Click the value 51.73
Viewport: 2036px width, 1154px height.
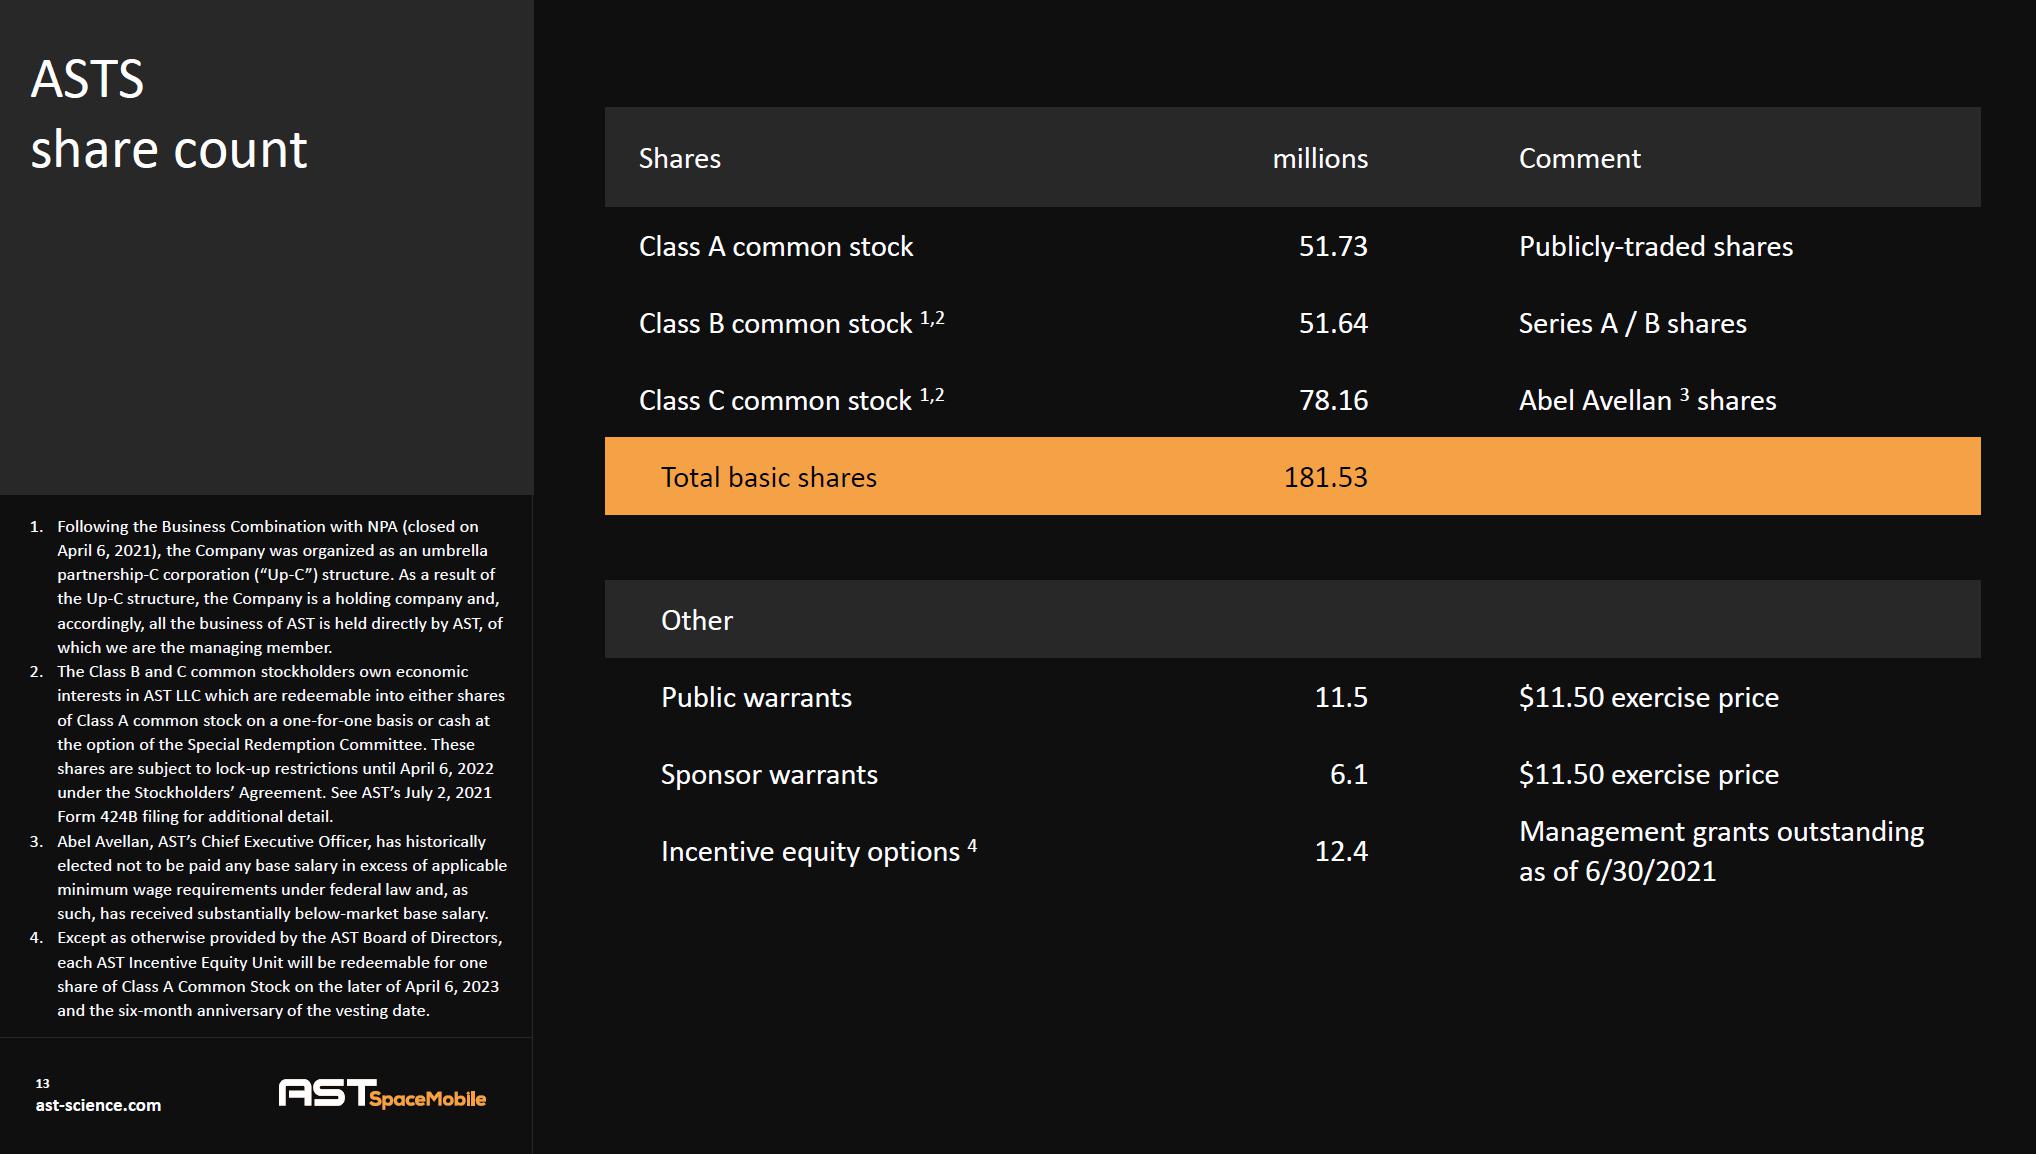coord(1333,246)
